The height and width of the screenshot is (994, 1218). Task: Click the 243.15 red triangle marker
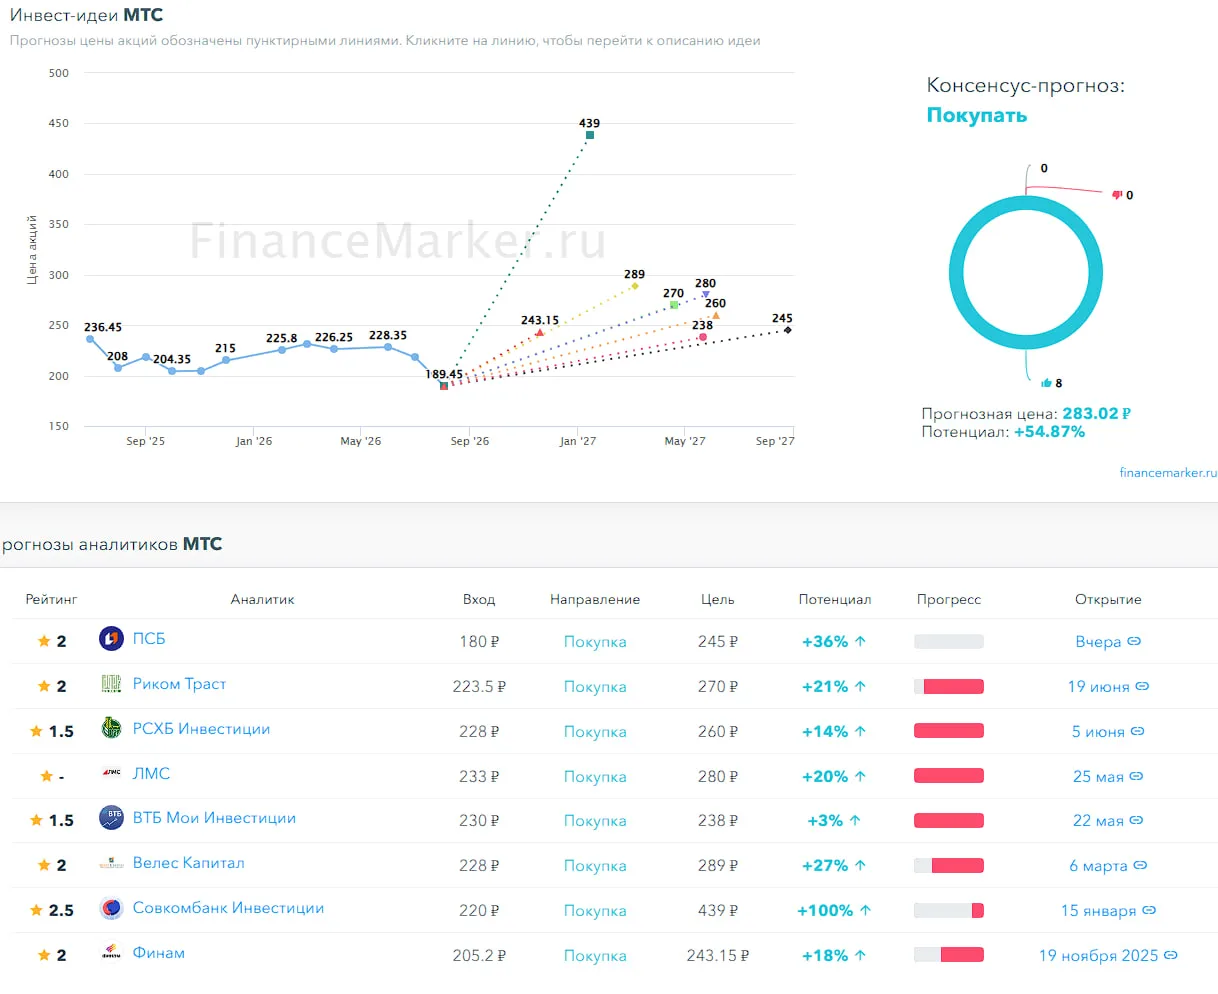[x=540, y=332]
